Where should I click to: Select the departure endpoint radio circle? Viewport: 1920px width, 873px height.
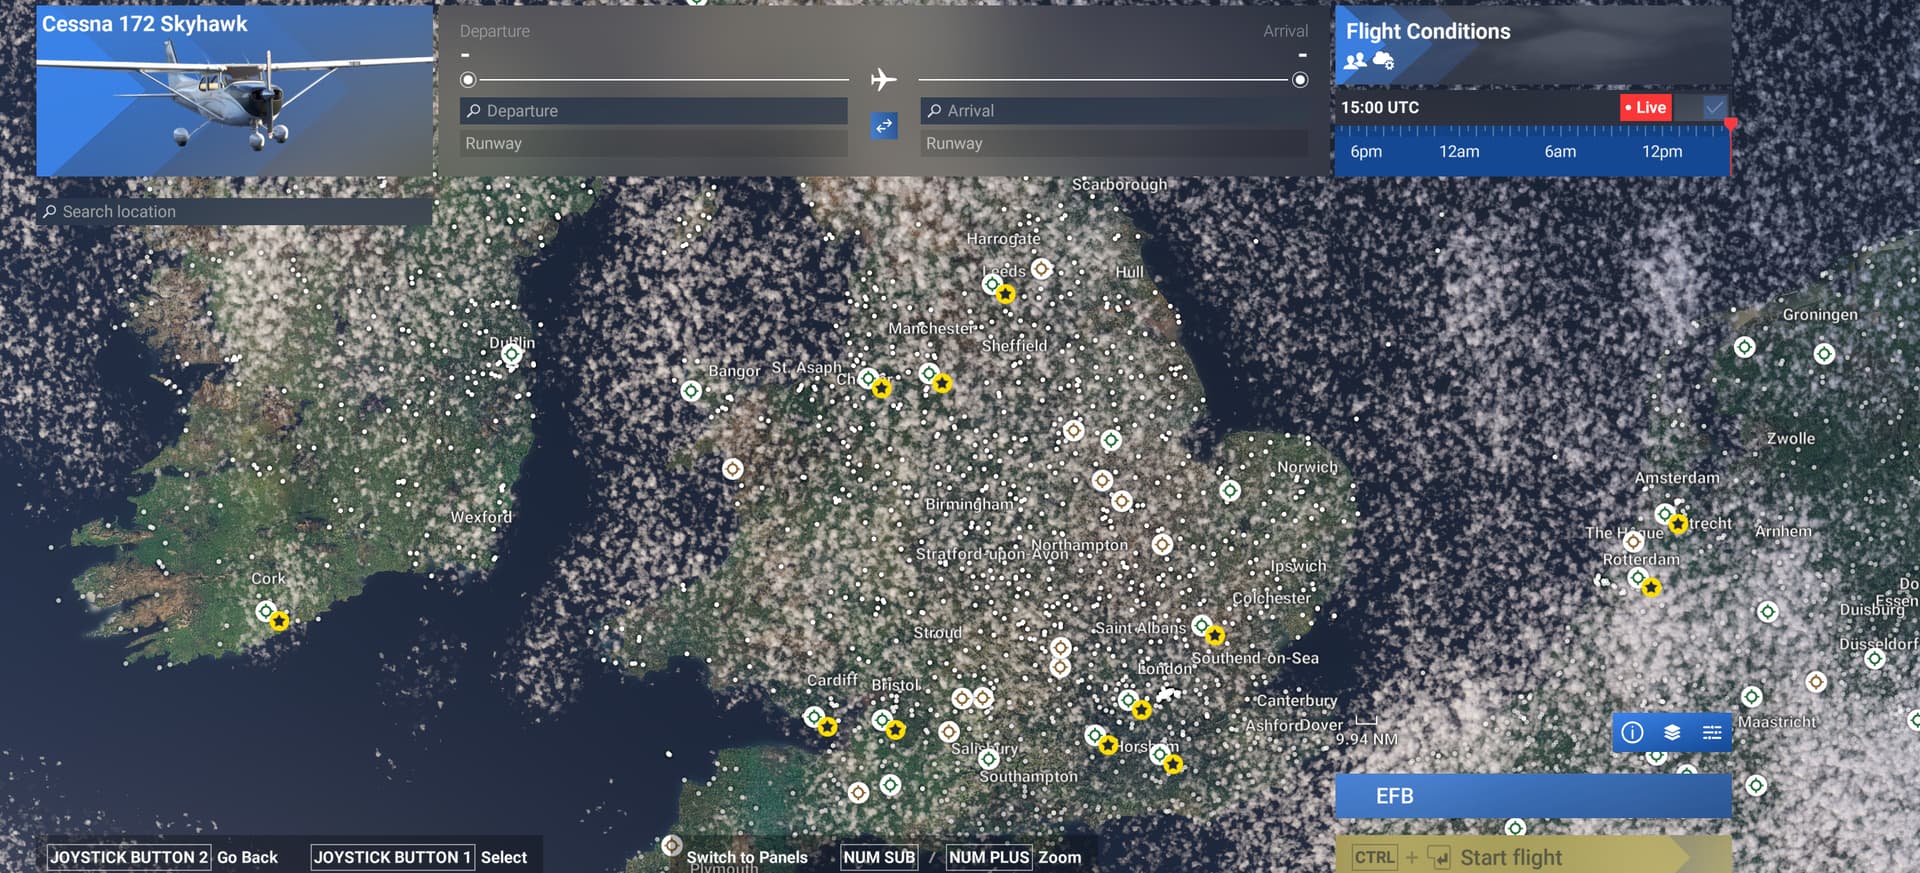click(x=468, y=80)
